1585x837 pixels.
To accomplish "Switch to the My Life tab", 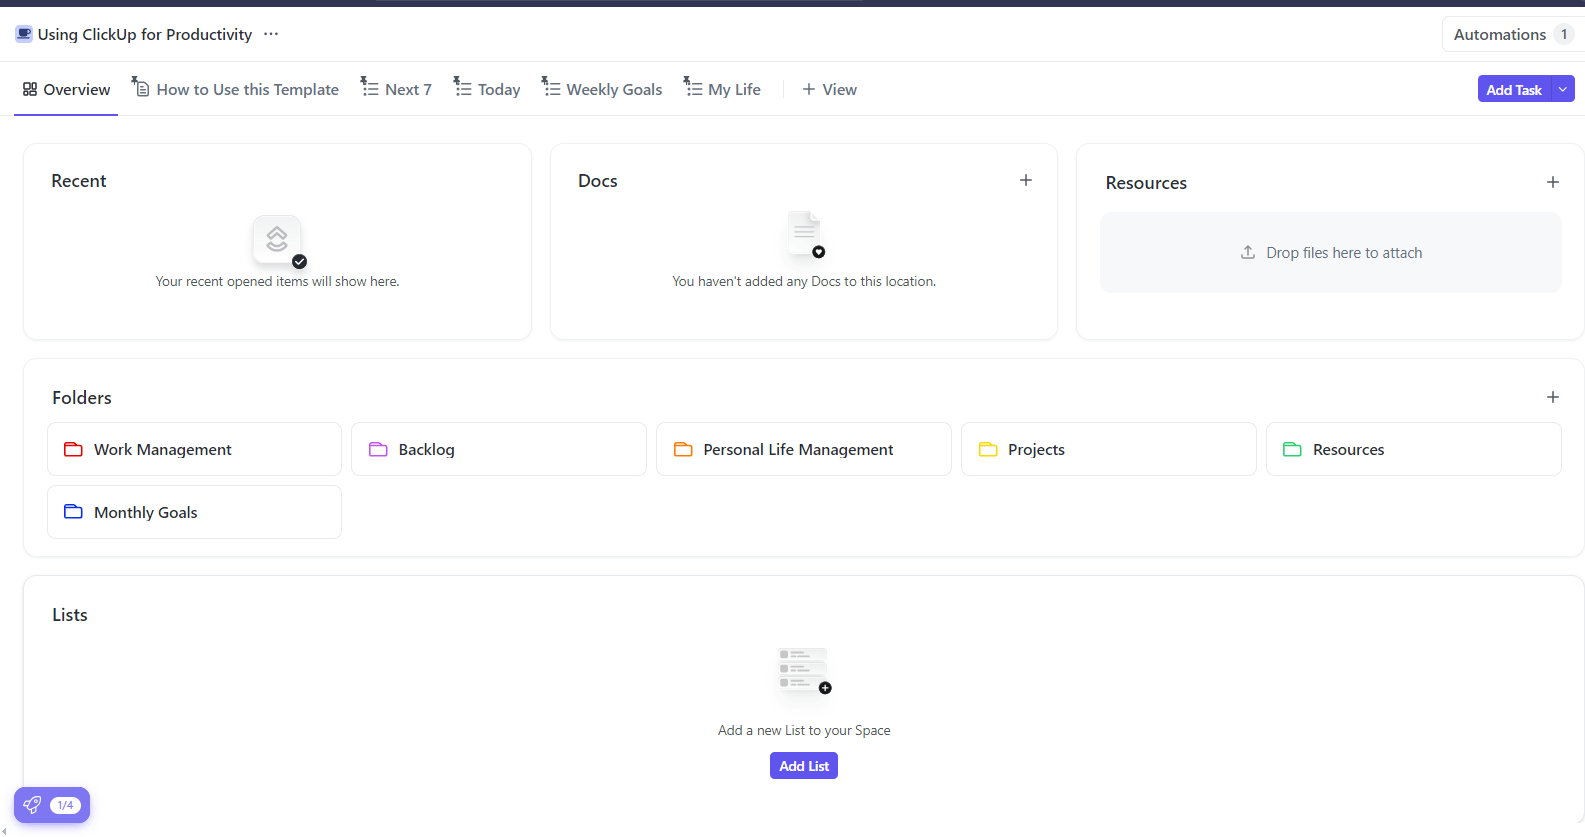I will [x=722, y=89].
